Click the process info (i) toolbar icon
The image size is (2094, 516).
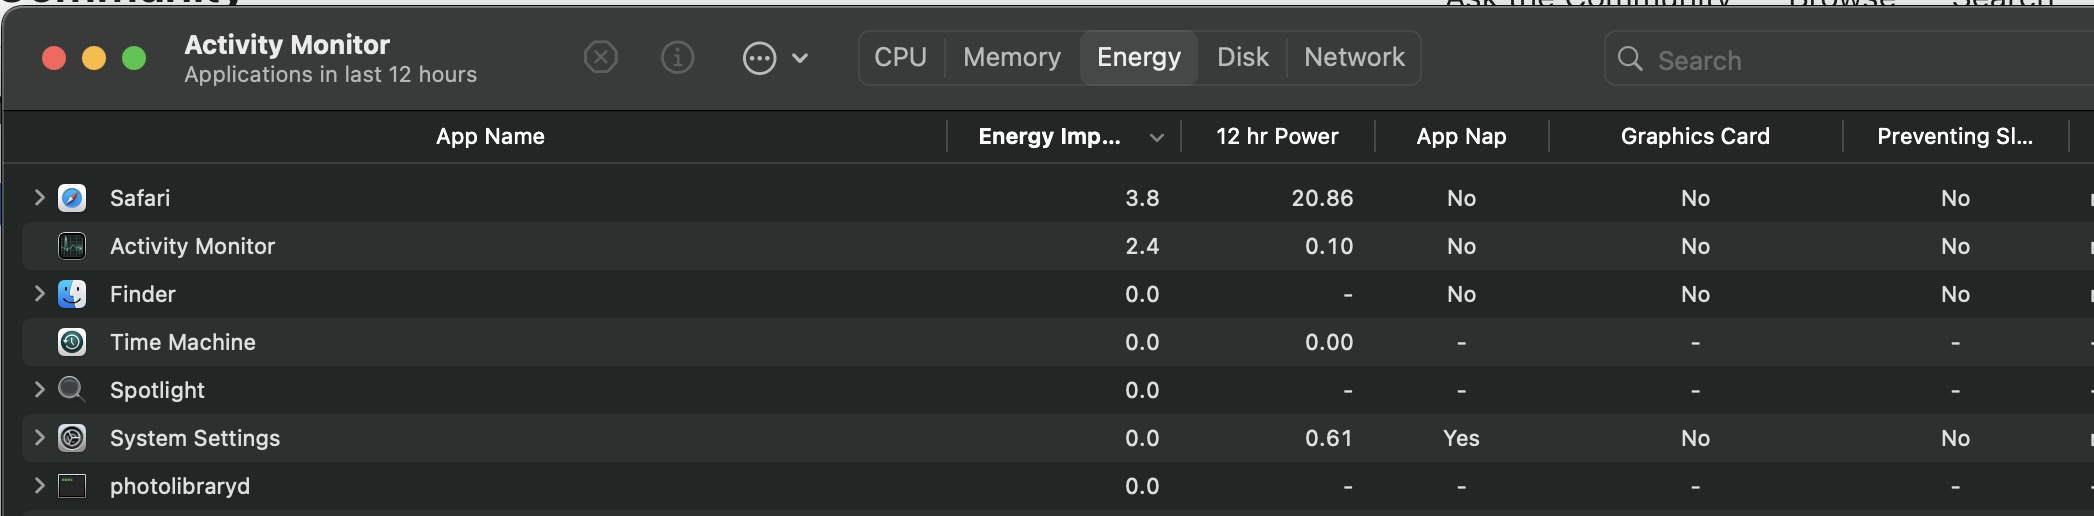click(678, 58)
